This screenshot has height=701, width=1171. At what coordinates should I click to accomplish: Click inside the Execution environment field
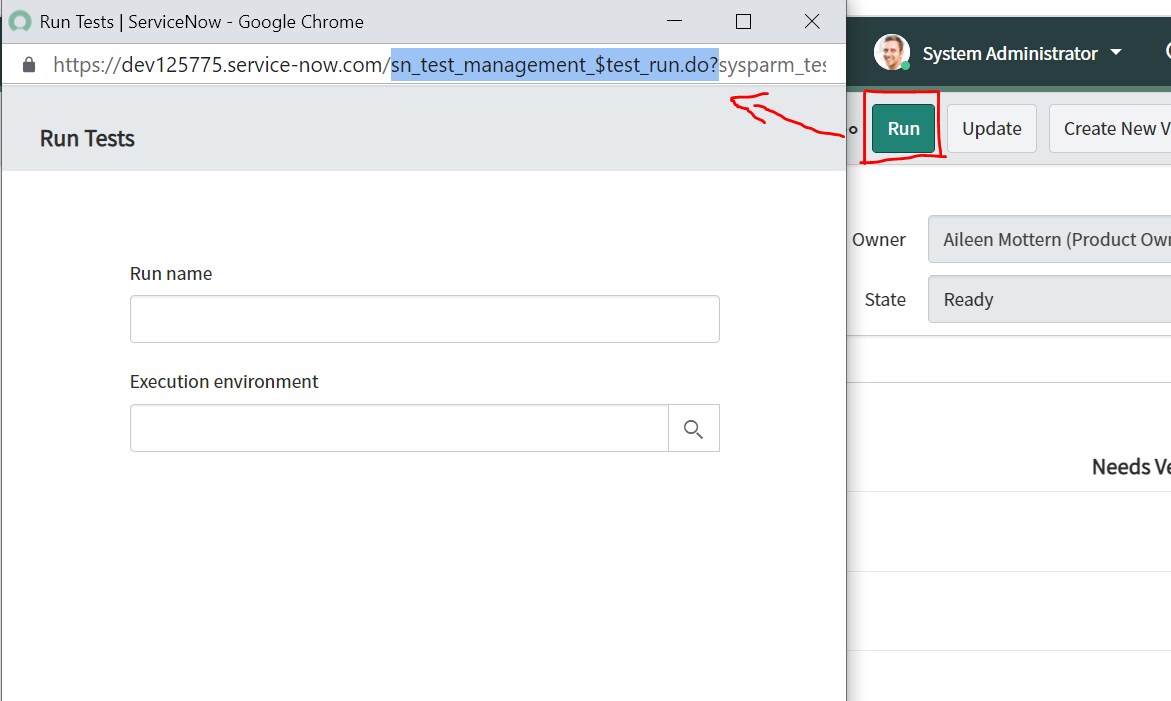[x=398, y=427]
